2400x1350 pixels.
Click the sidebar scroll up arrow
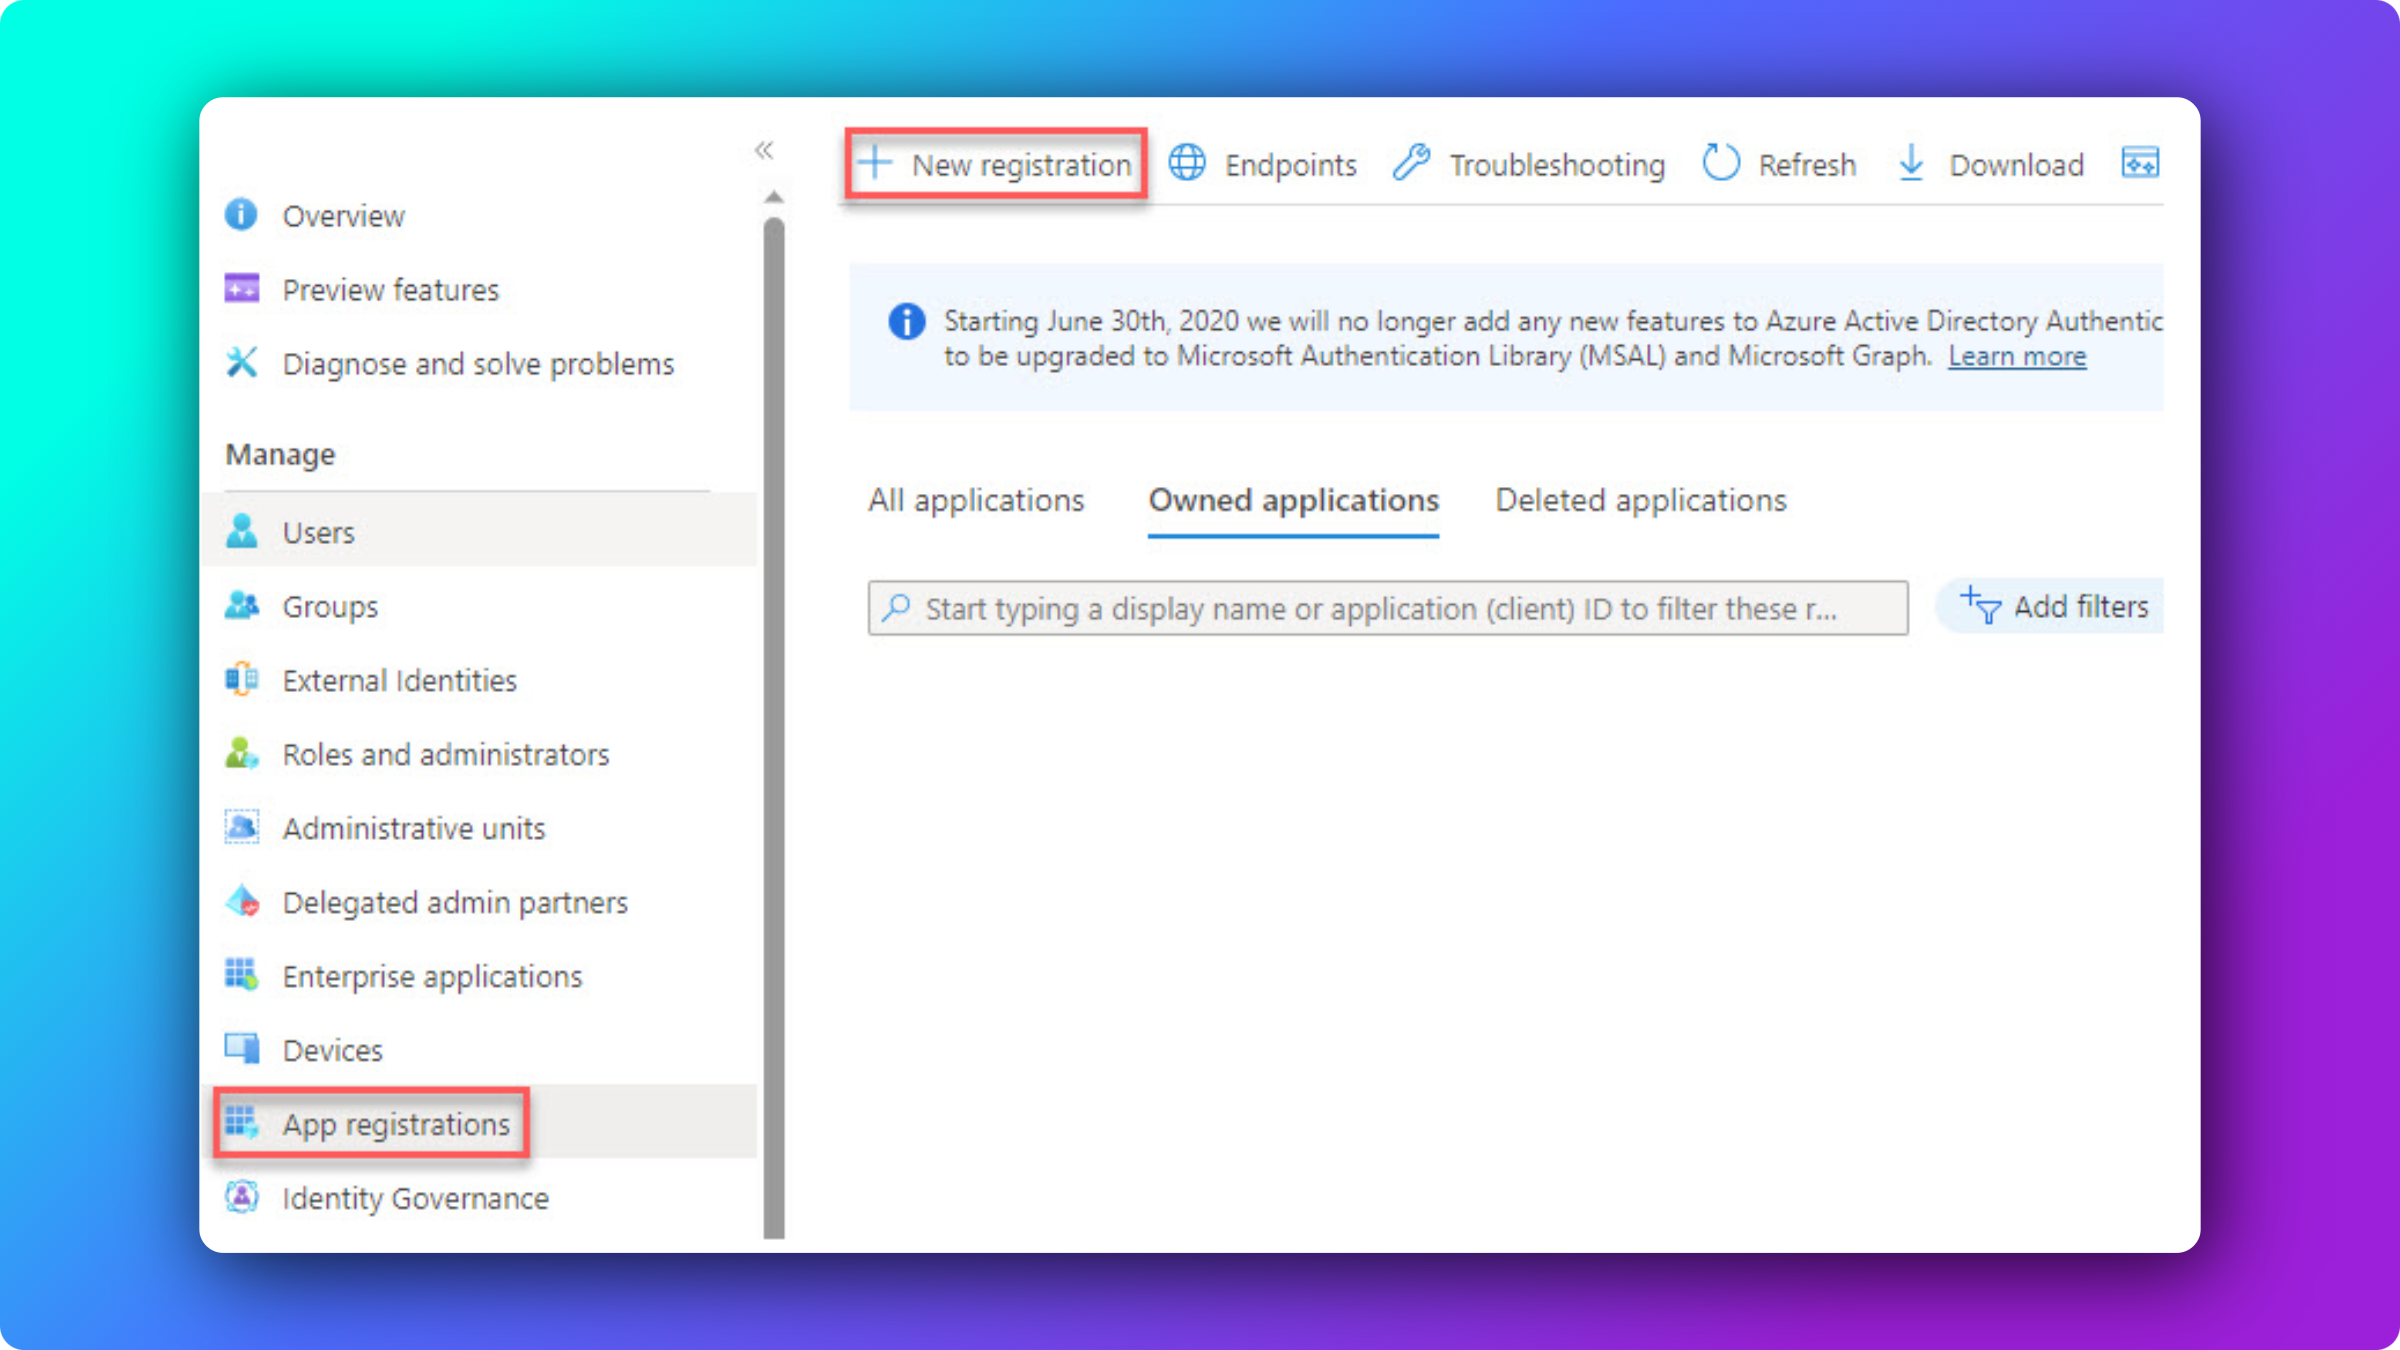click(774, 197)
